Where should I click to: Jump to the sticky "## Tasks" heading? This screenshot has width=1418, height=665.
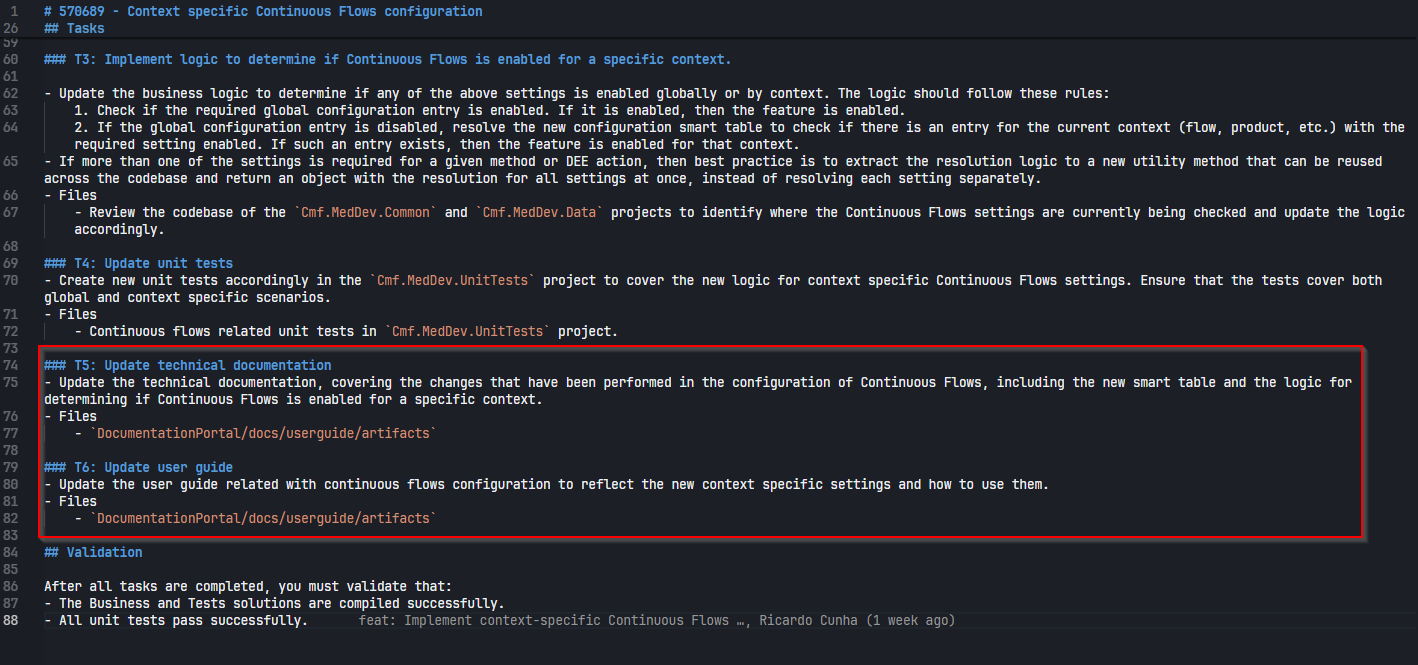tap(74, 28)
